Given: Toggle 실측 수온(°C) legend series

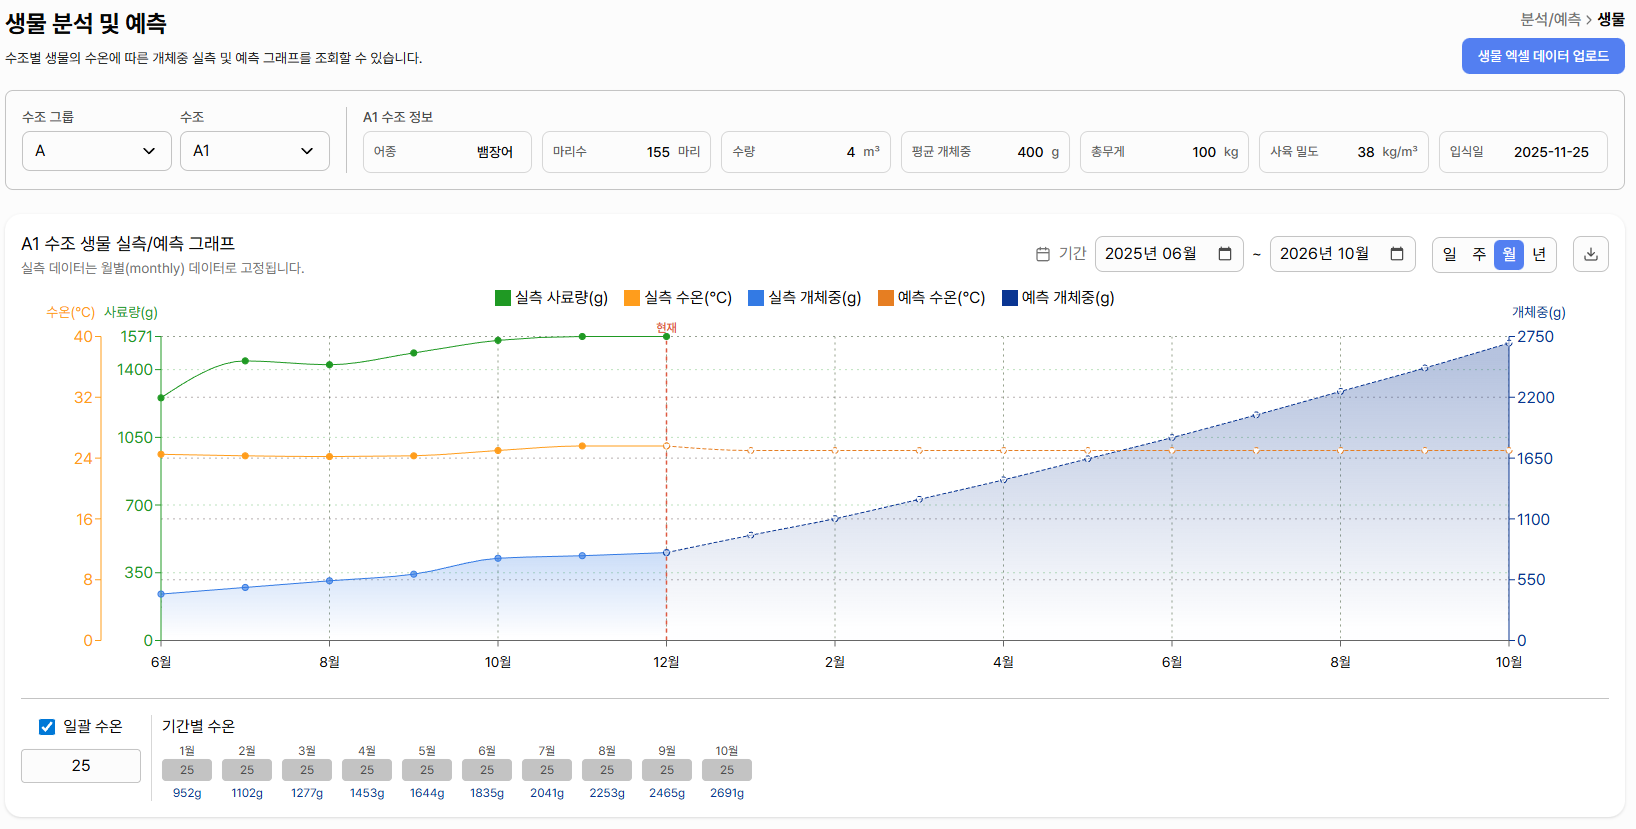Looking at the screenshot, I should [x=632, y=298].
